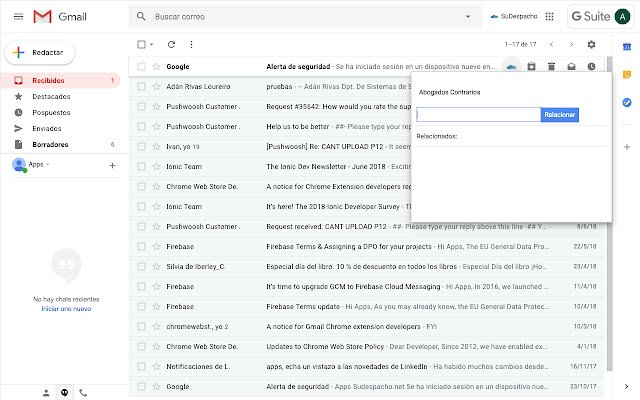This screenshot has height=400, width=640.
Task: Click the search magnifier icon
Action: 141,16
